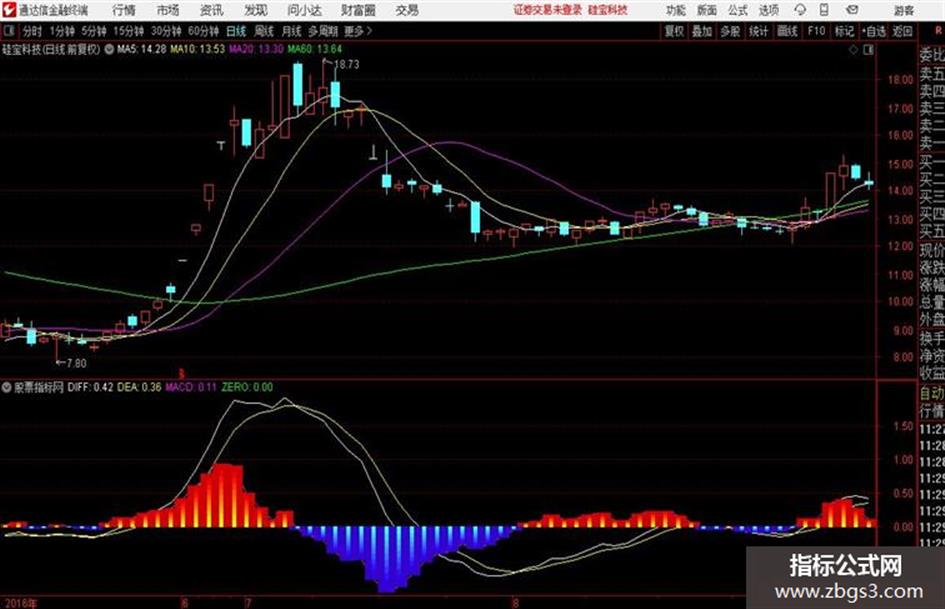Open the 交易 menu

tap(407, 10)
